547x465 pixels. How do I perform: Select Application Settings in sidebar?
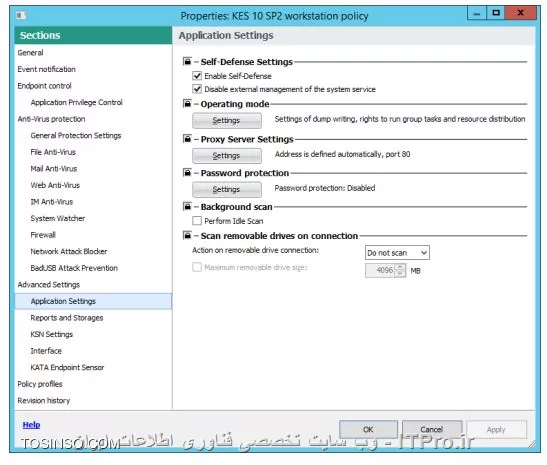93,301
